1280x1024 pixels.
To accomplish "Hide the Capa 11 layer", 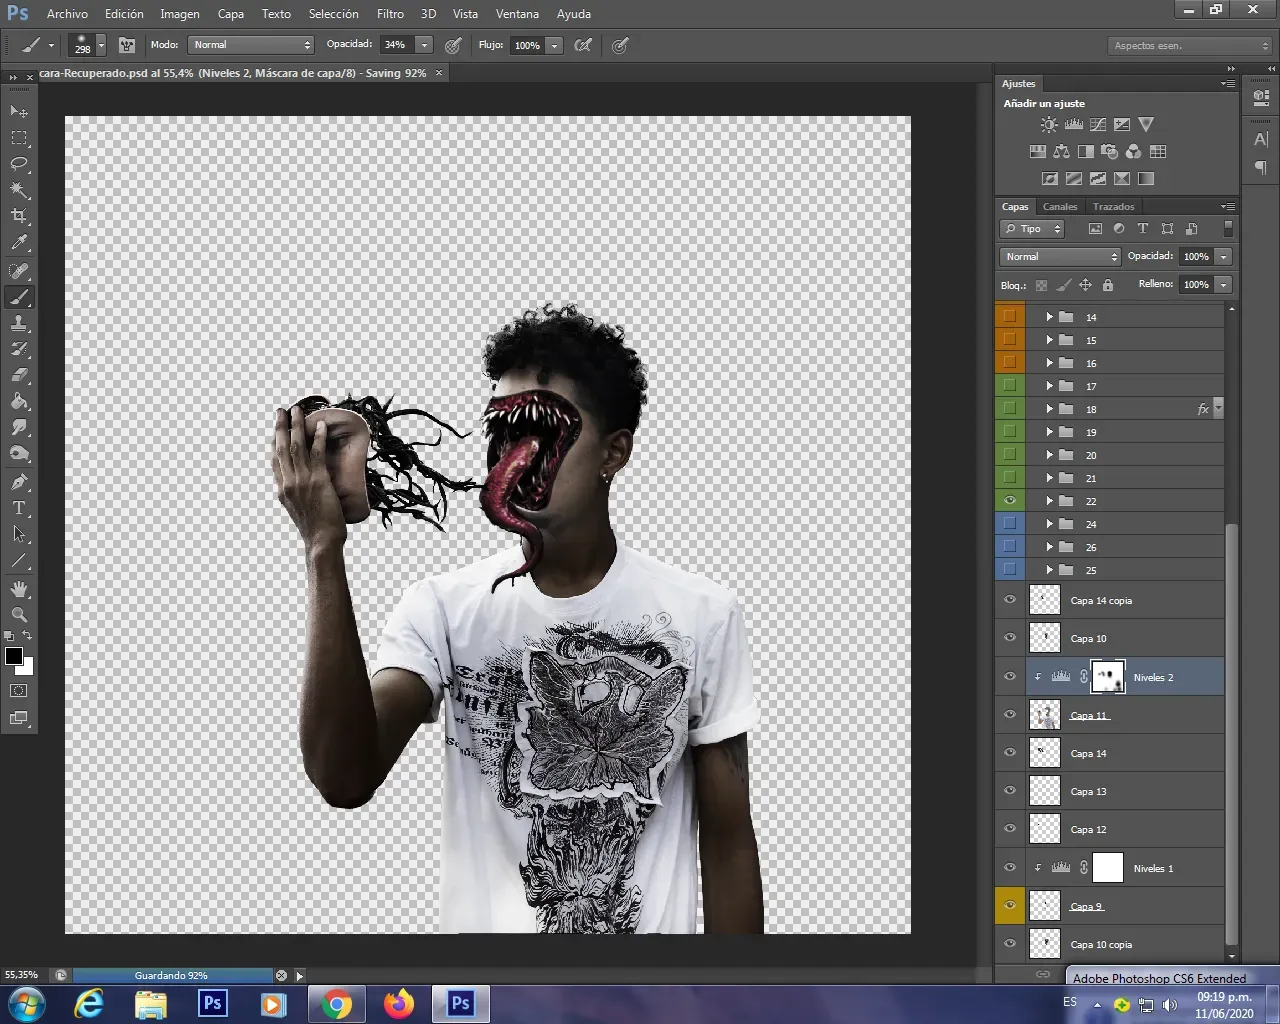I will point(1010,715).
